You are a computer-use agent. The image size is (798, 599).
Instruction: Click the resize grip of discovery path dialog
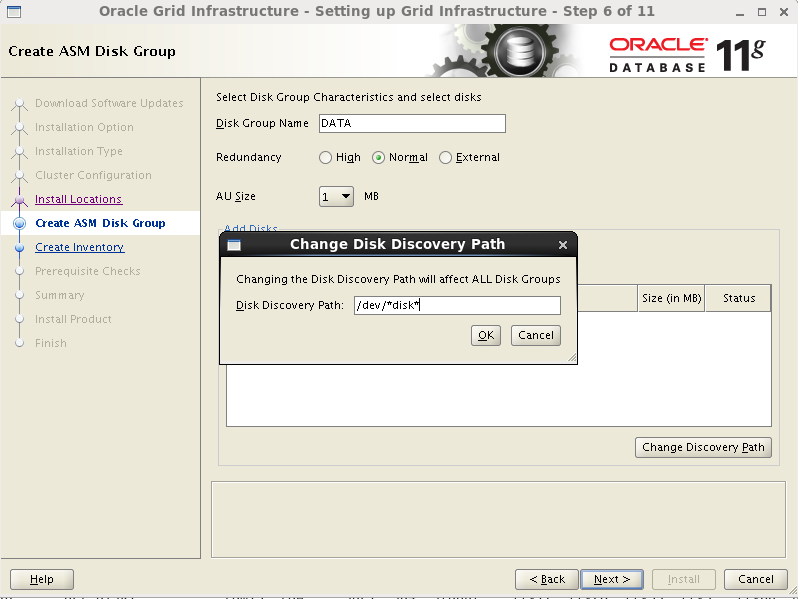coord(572,358)
